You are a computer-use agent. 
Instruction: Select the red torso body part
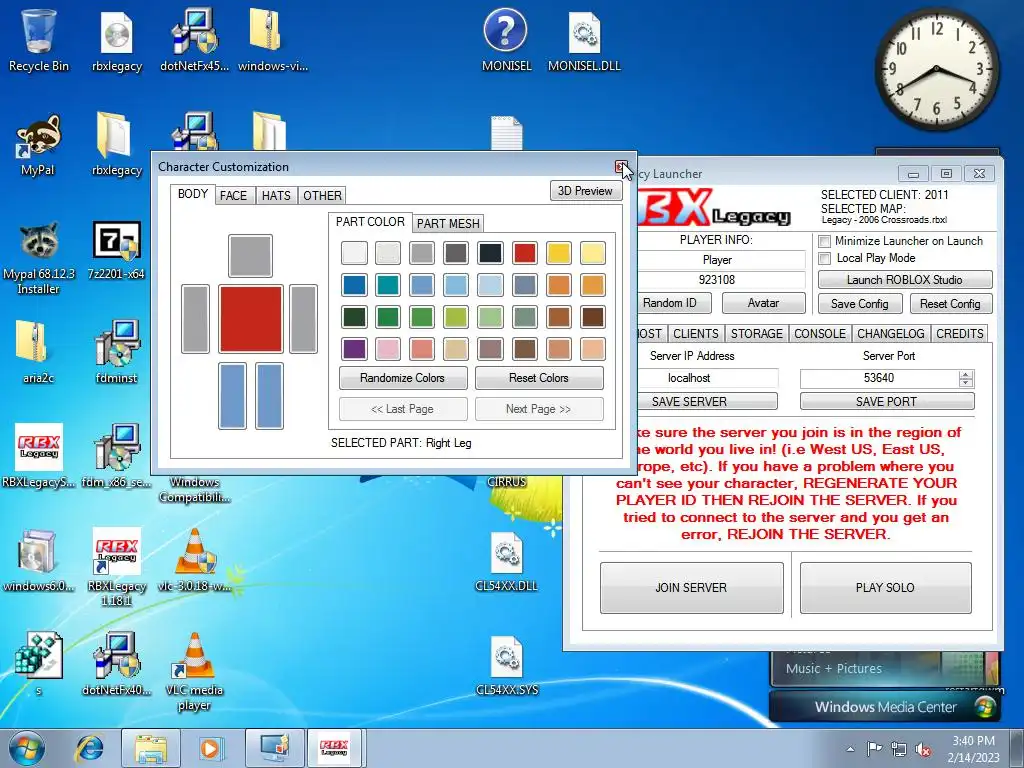[x=251, y=319]
